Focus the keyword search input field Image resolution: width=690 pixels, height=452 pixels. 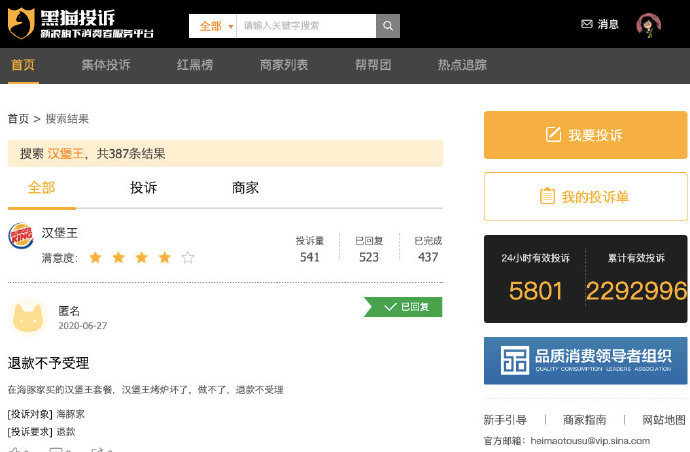point(306,26)
